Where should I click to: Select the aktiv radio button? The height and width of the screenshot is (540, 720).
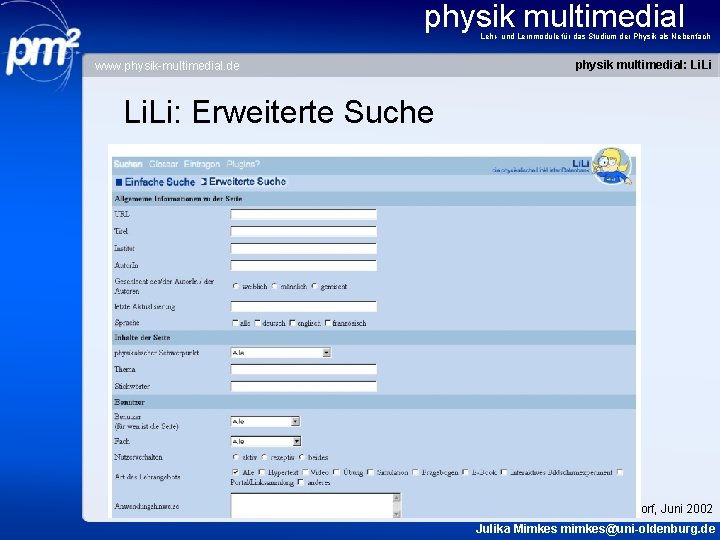coord(236,457)
